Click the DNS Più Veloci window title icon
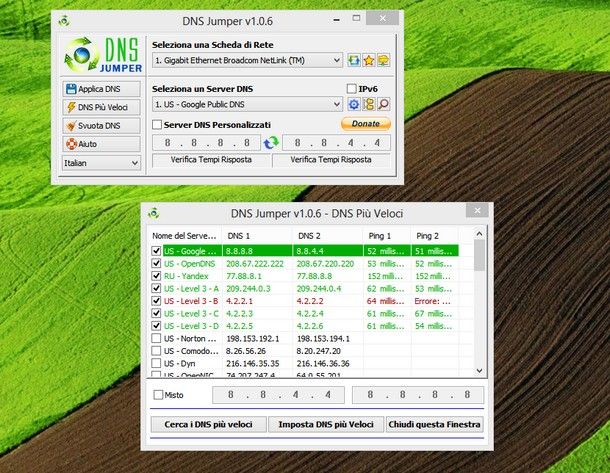This screenshot has height=473, width=610. 154,213
